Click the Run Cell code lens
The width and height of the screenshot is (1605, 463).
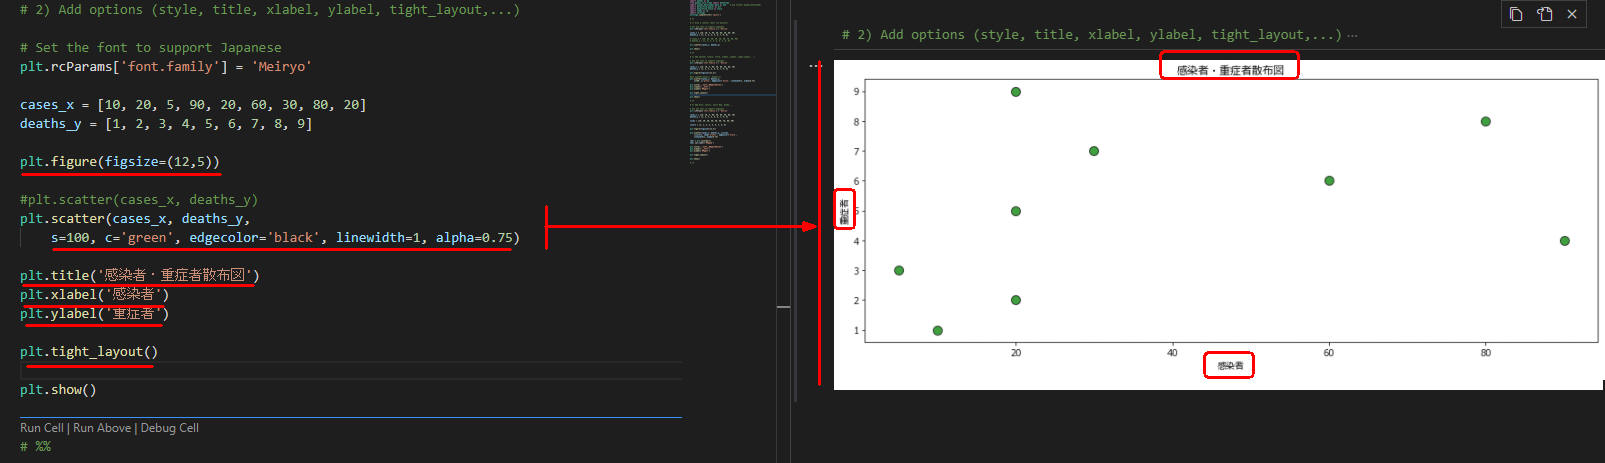[x=42, y=428]
